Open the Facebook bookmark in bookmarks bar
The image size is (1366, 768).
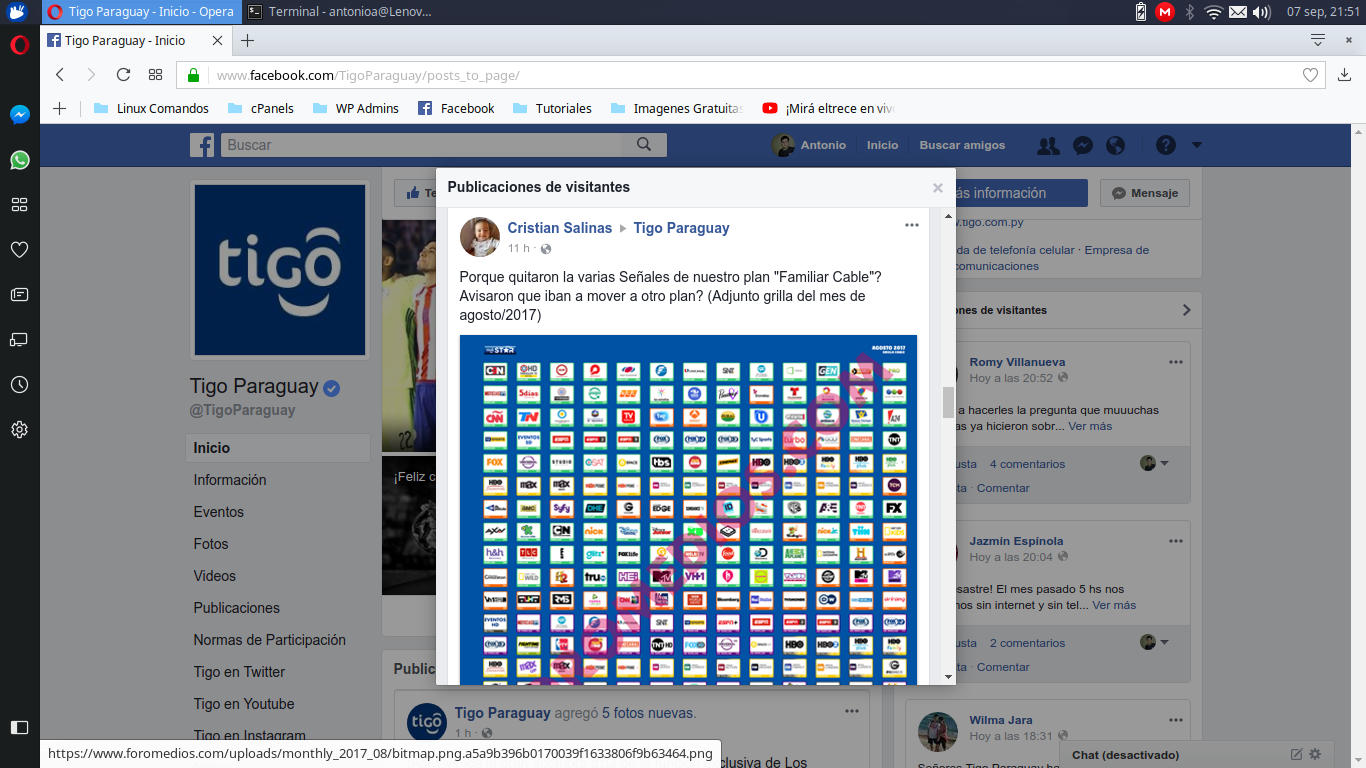point(456,108)
